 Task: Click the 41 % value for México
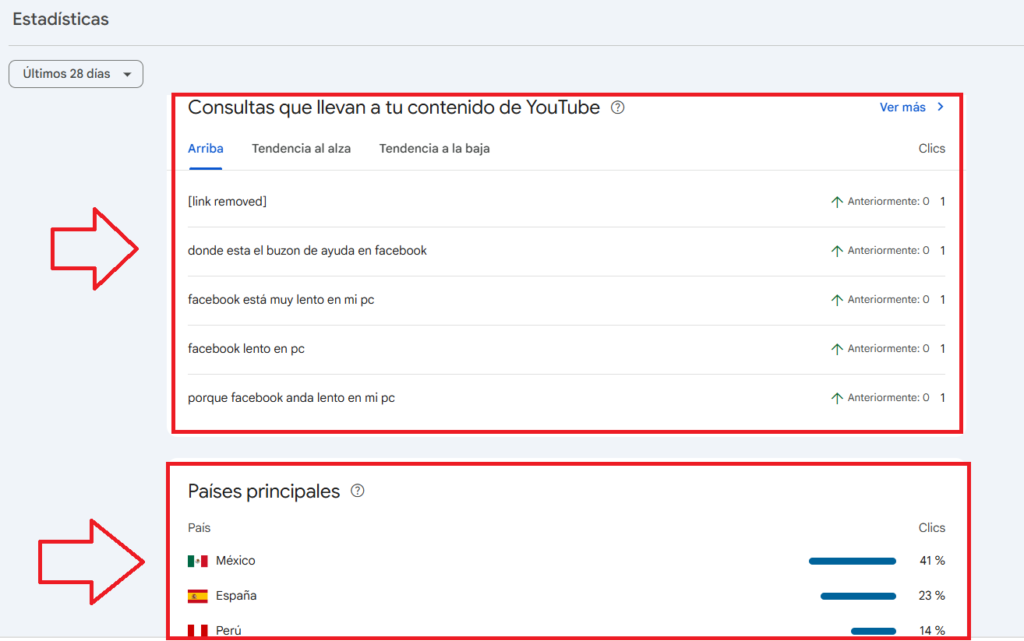(932, 561)
